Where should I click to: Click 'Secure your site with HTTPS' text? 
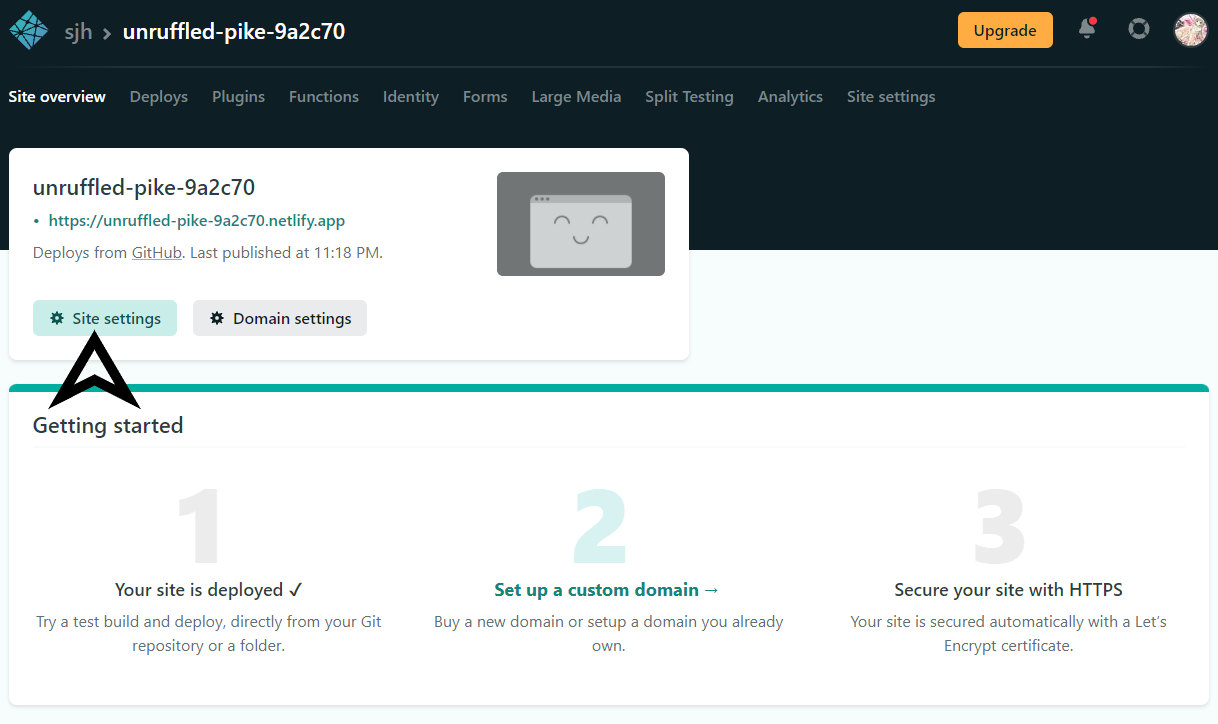point(1008,590)
